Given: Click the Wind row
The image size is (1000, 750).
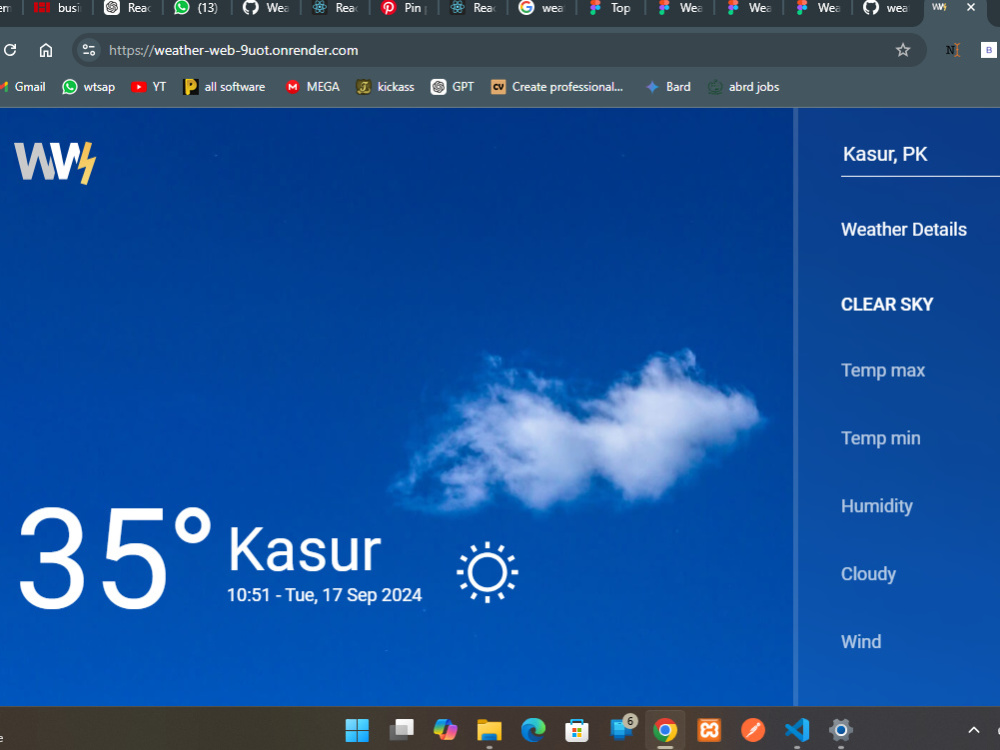Looking at the screenshot, I should [x=861, y=642].
